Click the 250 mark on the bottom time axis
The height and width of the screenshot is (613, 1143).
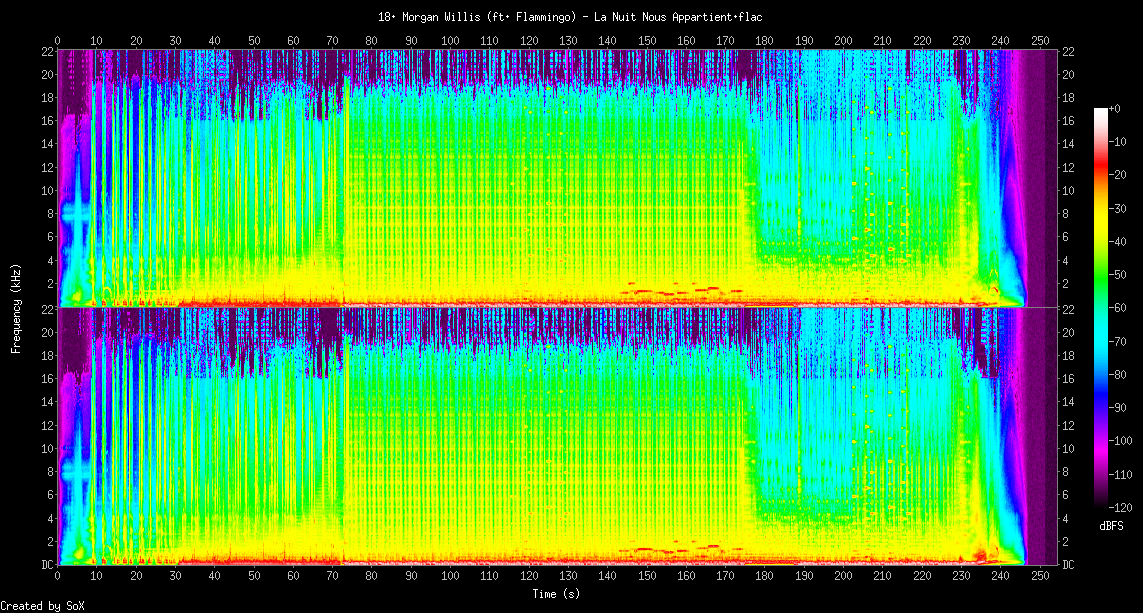1040,577
